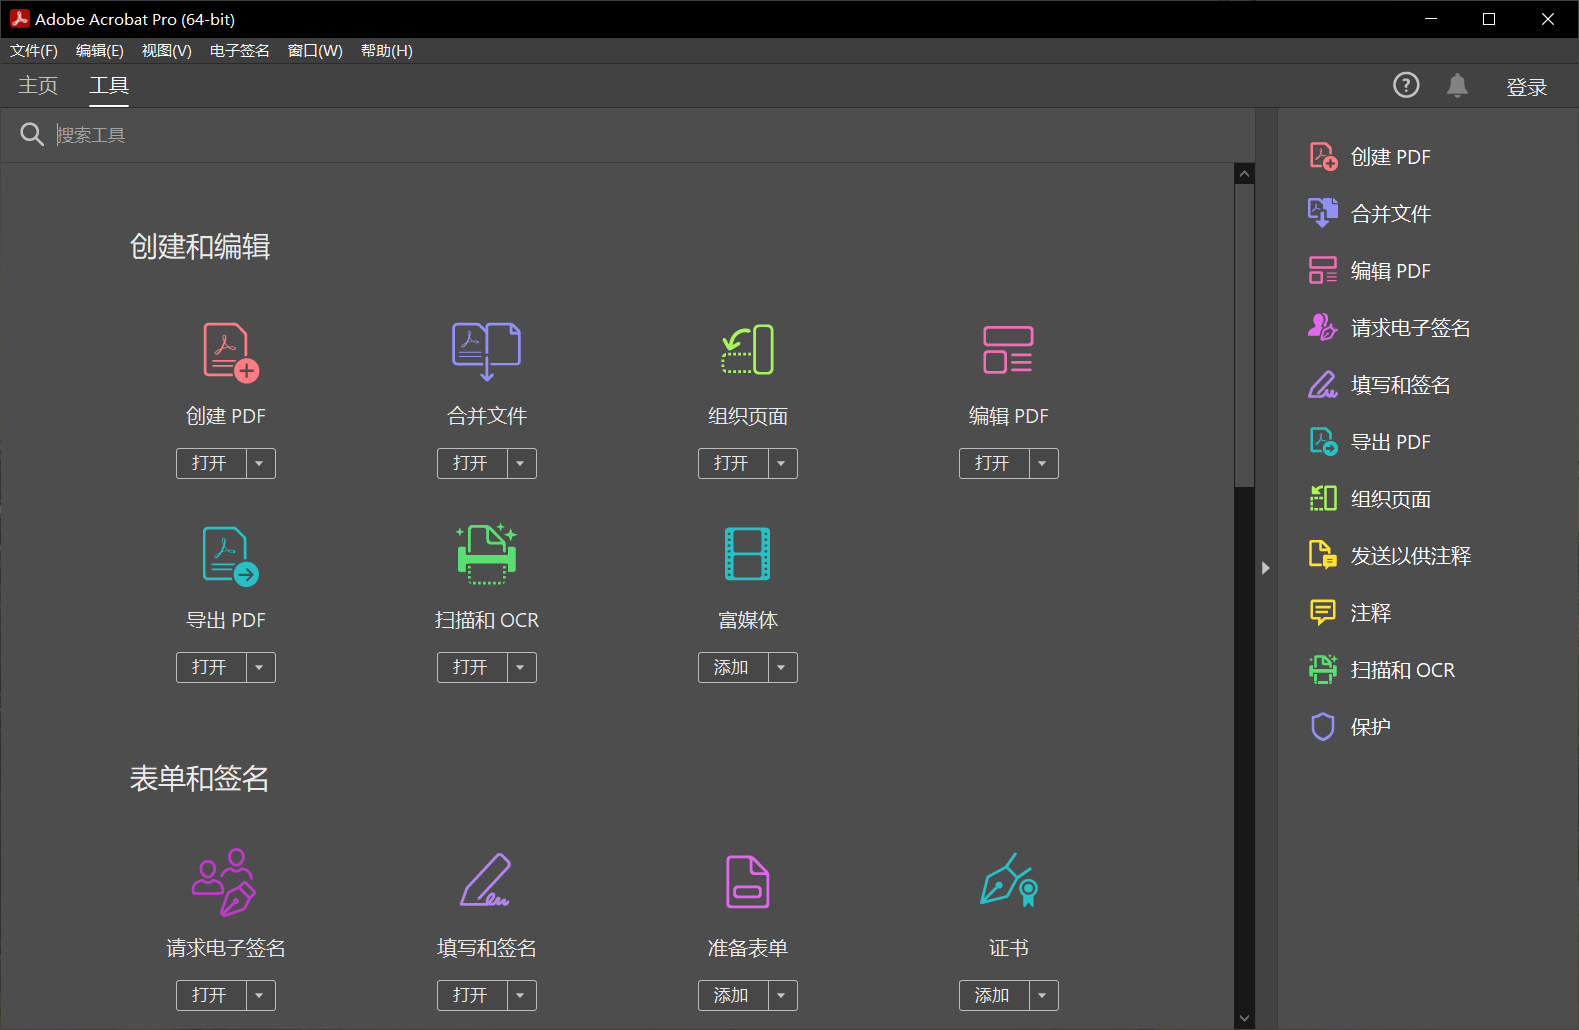This screenshot has height=1030, width=1579.
Task: Open 创建 PDF shortcut in right sidebar
Action: tap(1371, 157)
